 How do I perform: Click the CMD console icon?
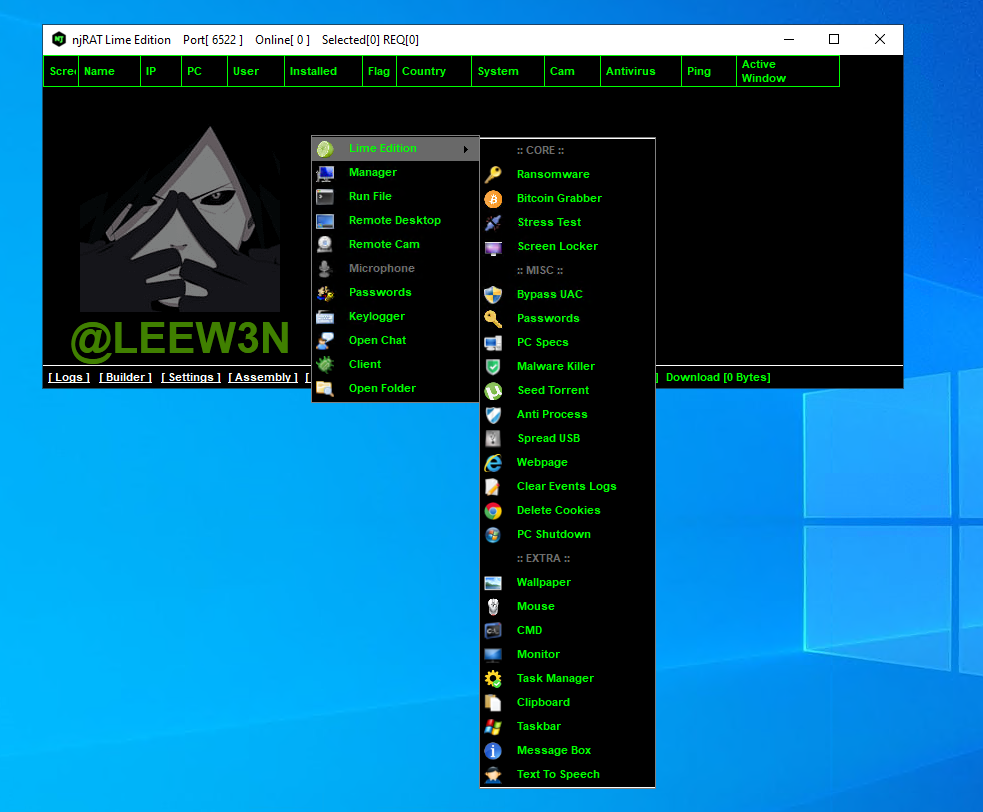[493, 630]
